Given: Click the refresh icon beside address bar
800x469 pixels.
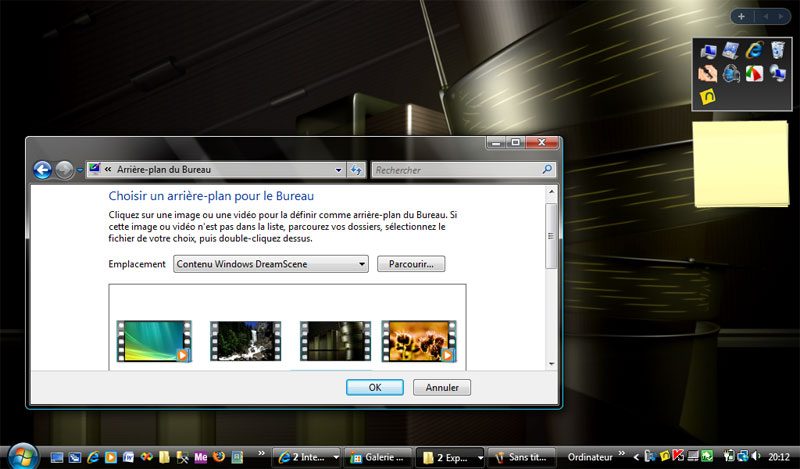Looking at the screenshot, I should point(356,170).
